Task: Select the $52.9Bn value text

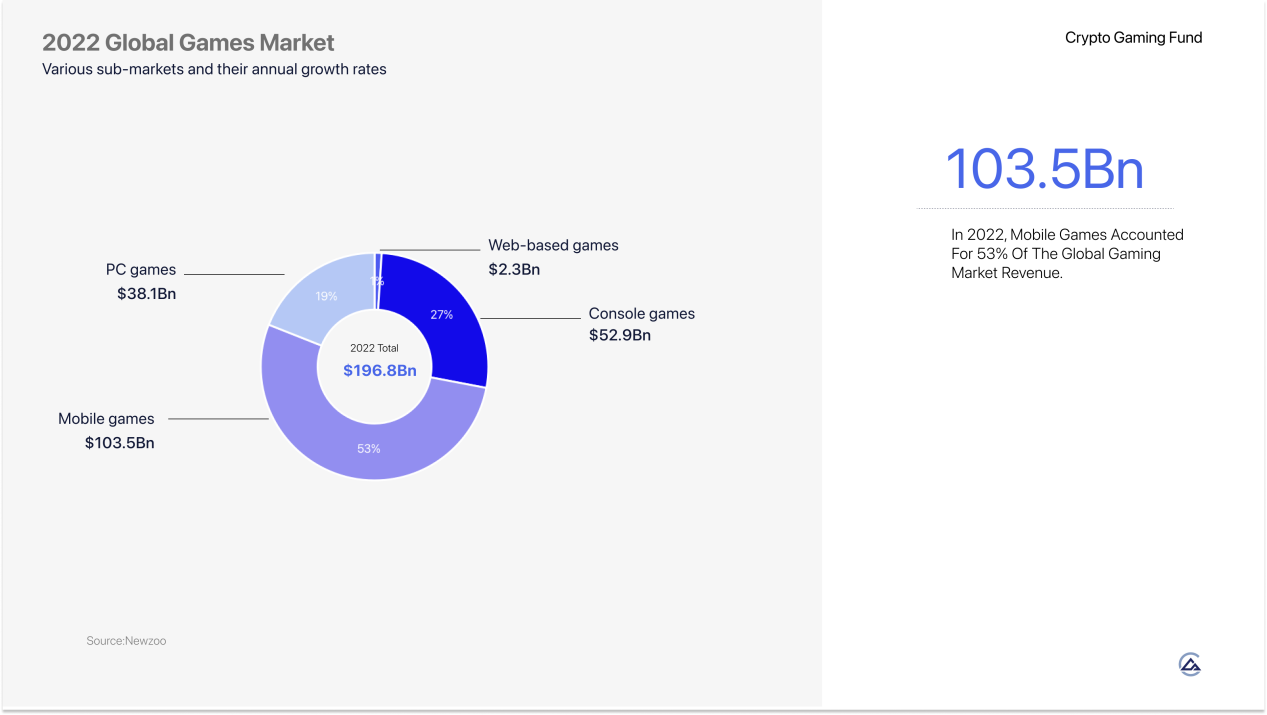Action: coord(619,335)
